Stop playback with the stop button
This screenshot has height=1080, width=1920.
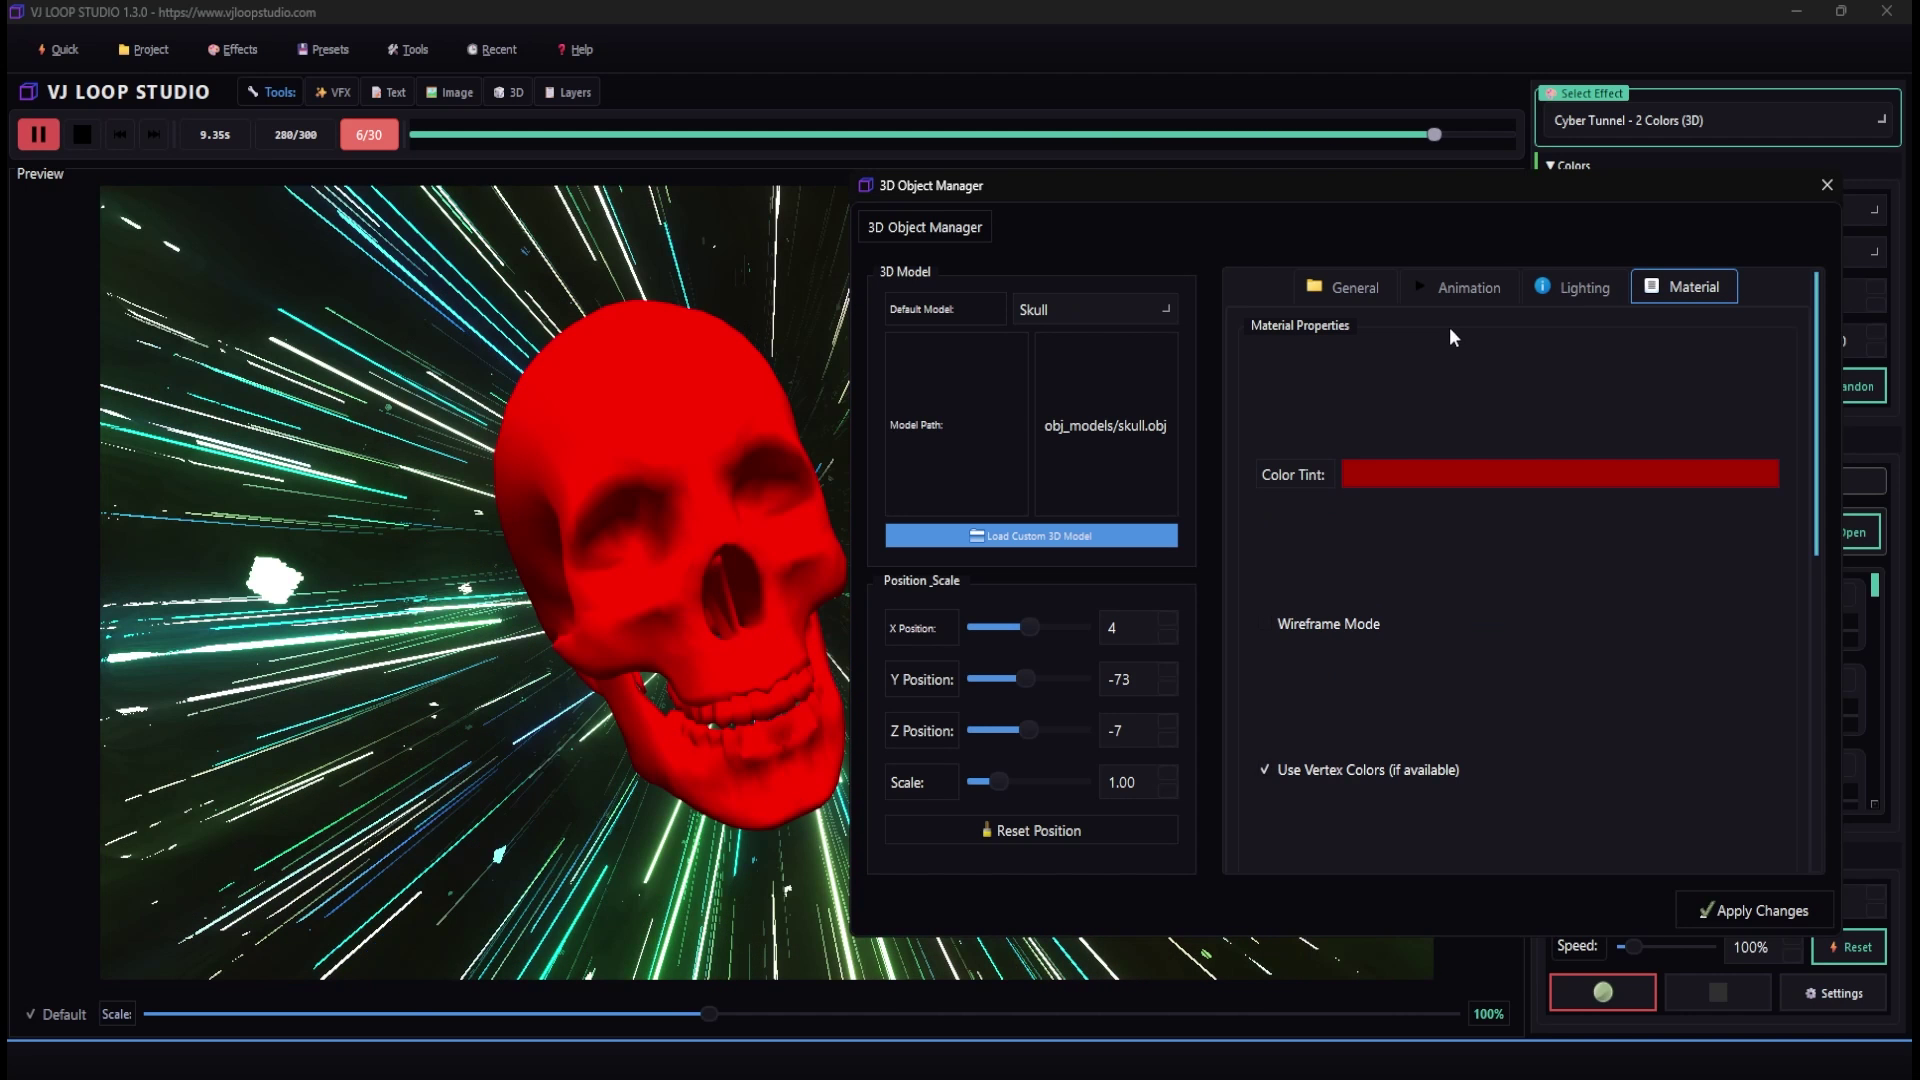point(83,134)
